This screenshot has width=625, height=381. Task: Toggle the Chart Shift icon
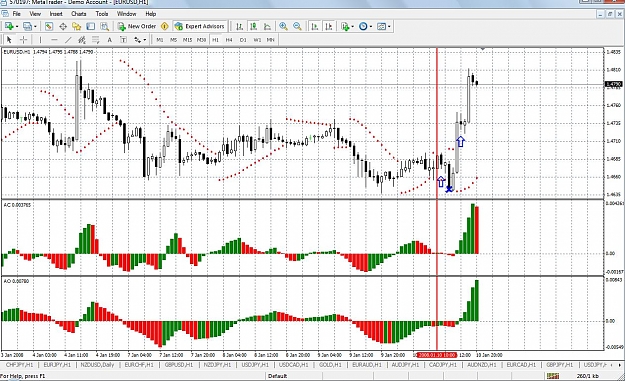point(328,26)
